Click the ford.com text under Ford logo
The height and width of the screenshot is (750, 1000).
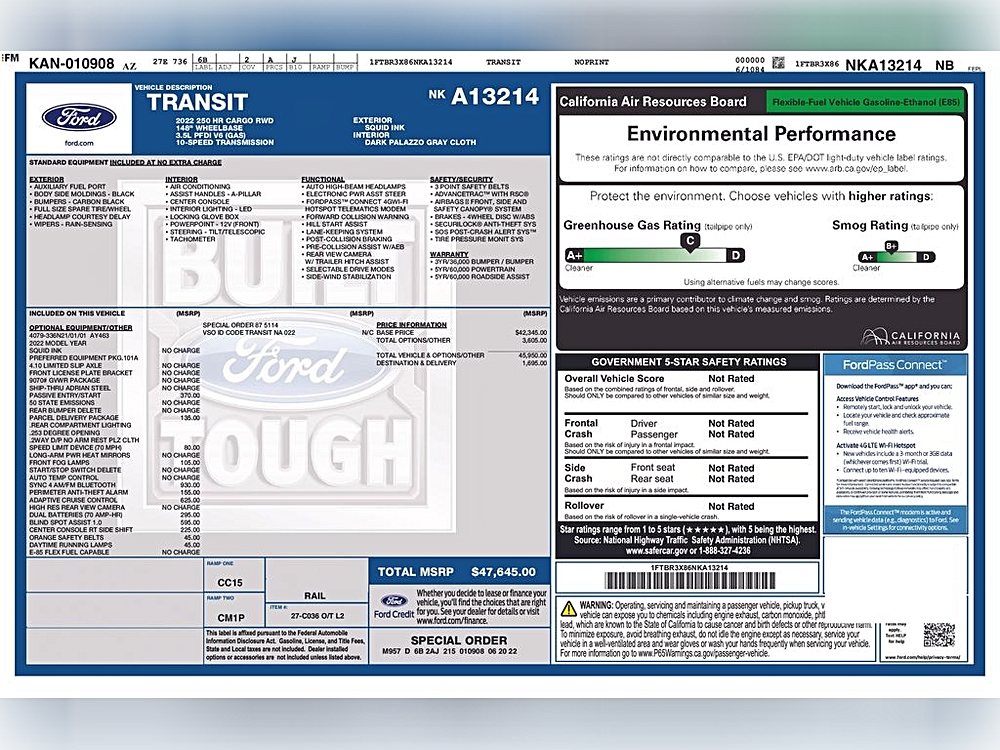point(78,144)
